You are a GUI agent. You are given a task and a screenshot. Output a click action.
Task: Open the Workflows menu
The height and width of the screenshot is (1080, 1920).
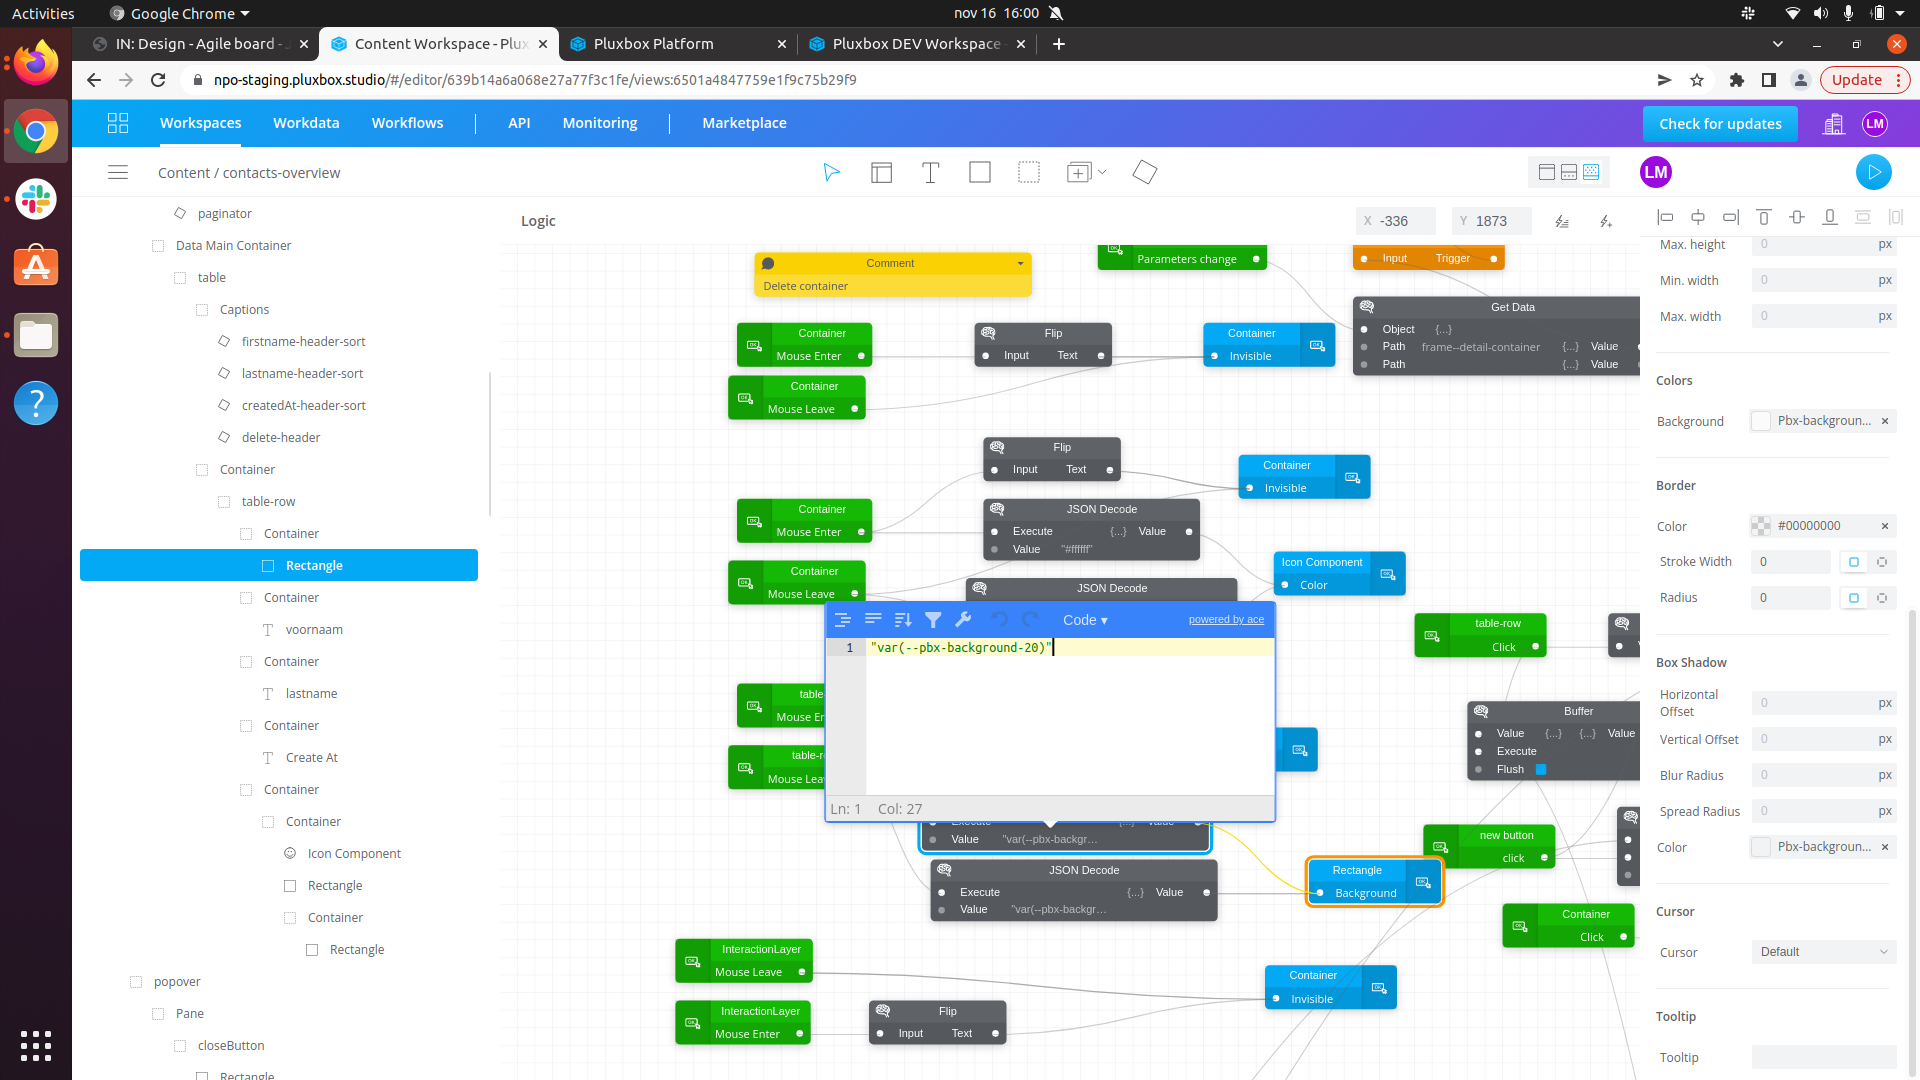click(x=407, y=123)
